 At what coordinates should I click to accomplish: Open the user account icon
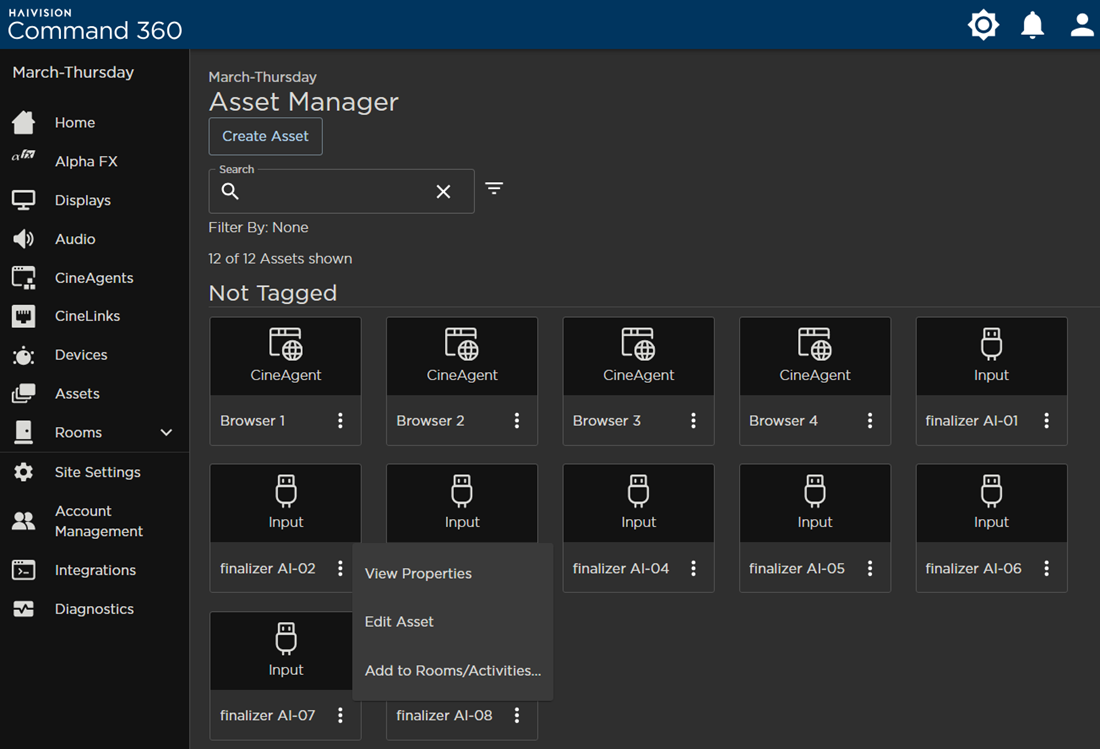(1082, 25)
